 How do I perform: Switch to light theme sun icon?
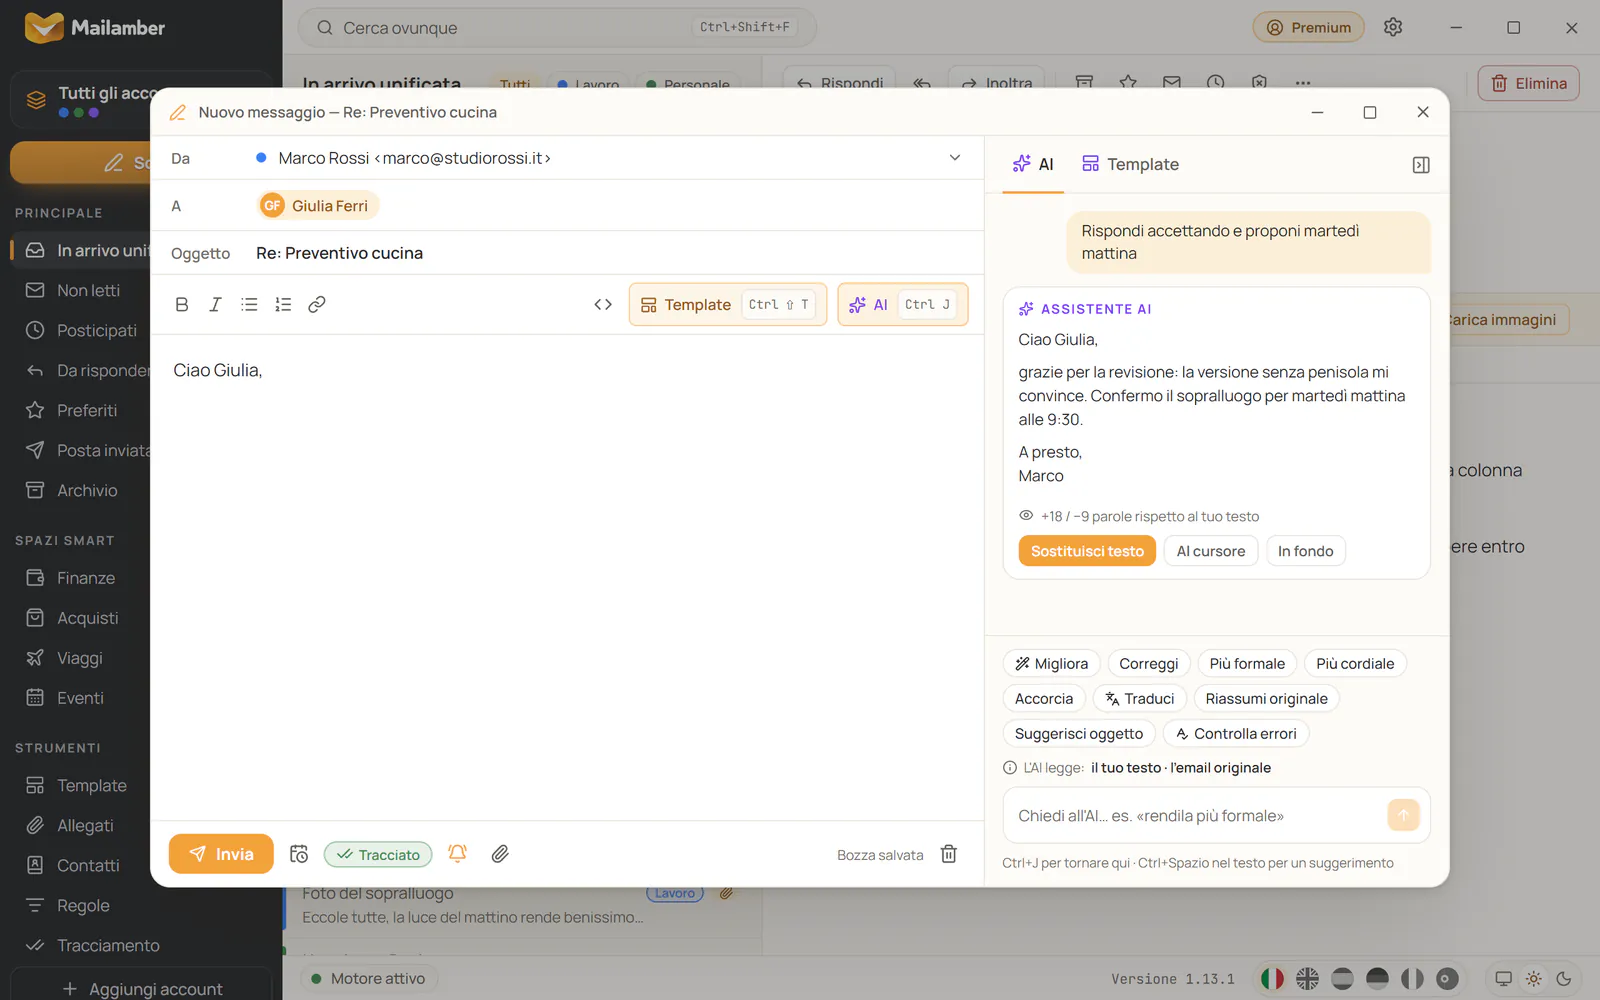point(1534,979)
